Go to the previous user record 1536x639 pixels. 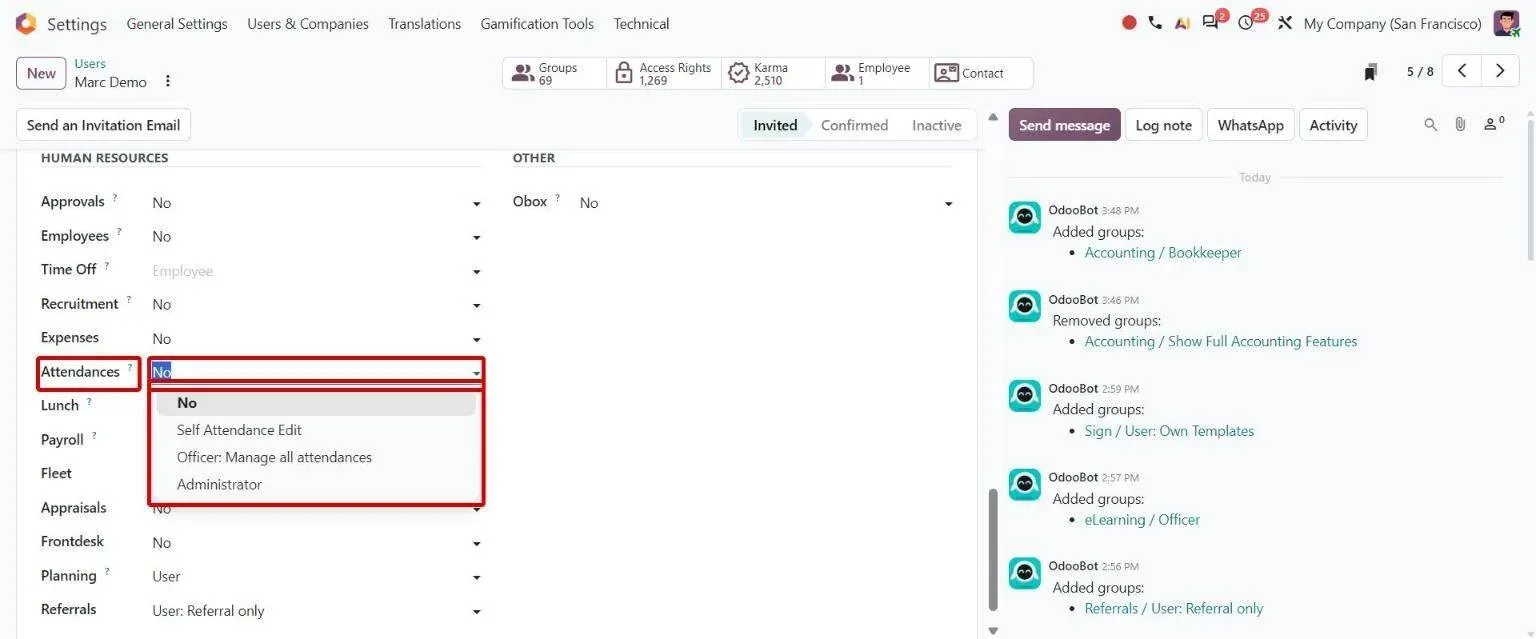point(1462,71)
